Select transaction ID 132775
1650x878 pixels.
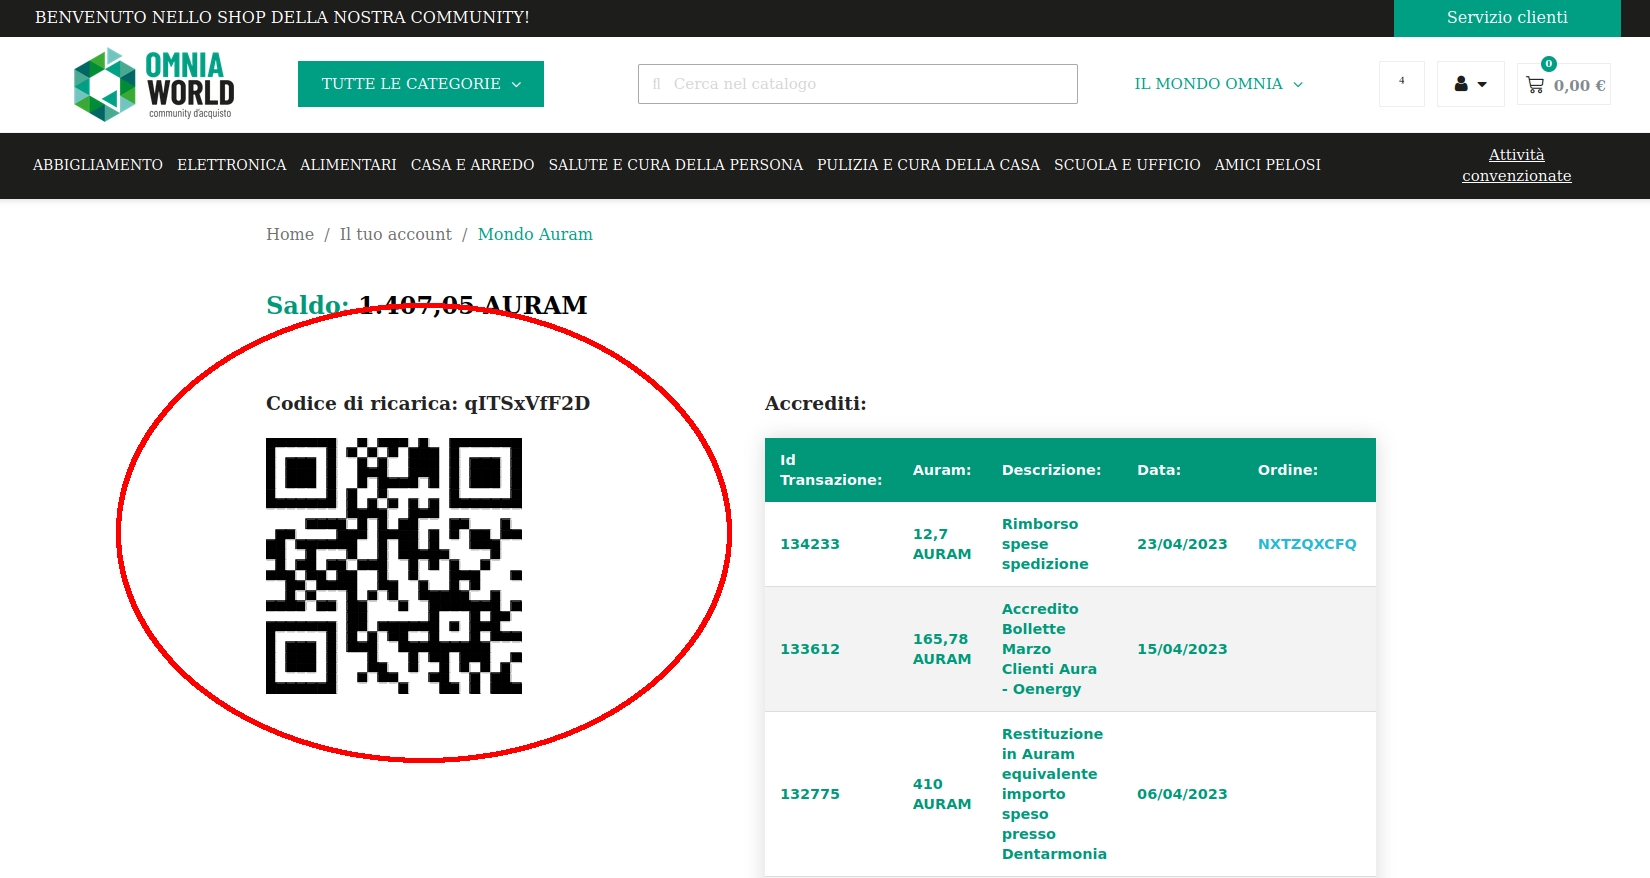pos(810,794)
